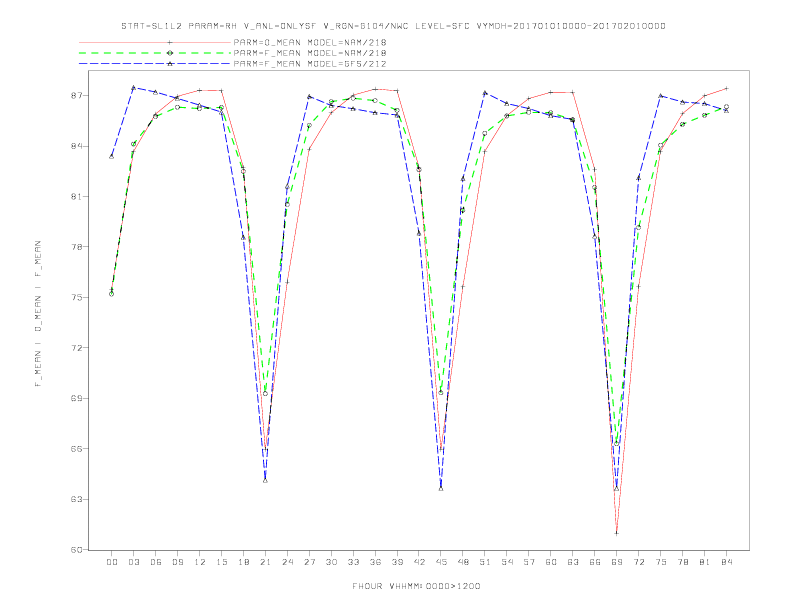Click the blue GFS triangle peak at hour 03
The image size is (792, 612).
click(x=133, y=88)
